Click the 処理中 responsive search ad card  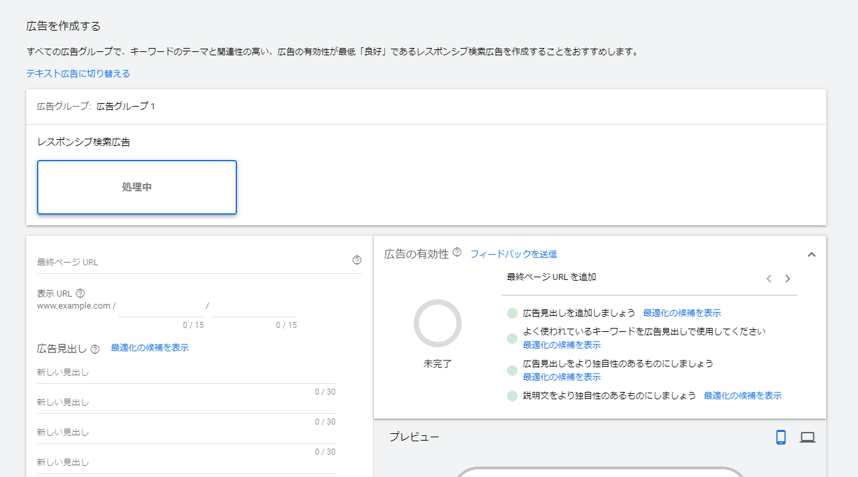(137, 187)
